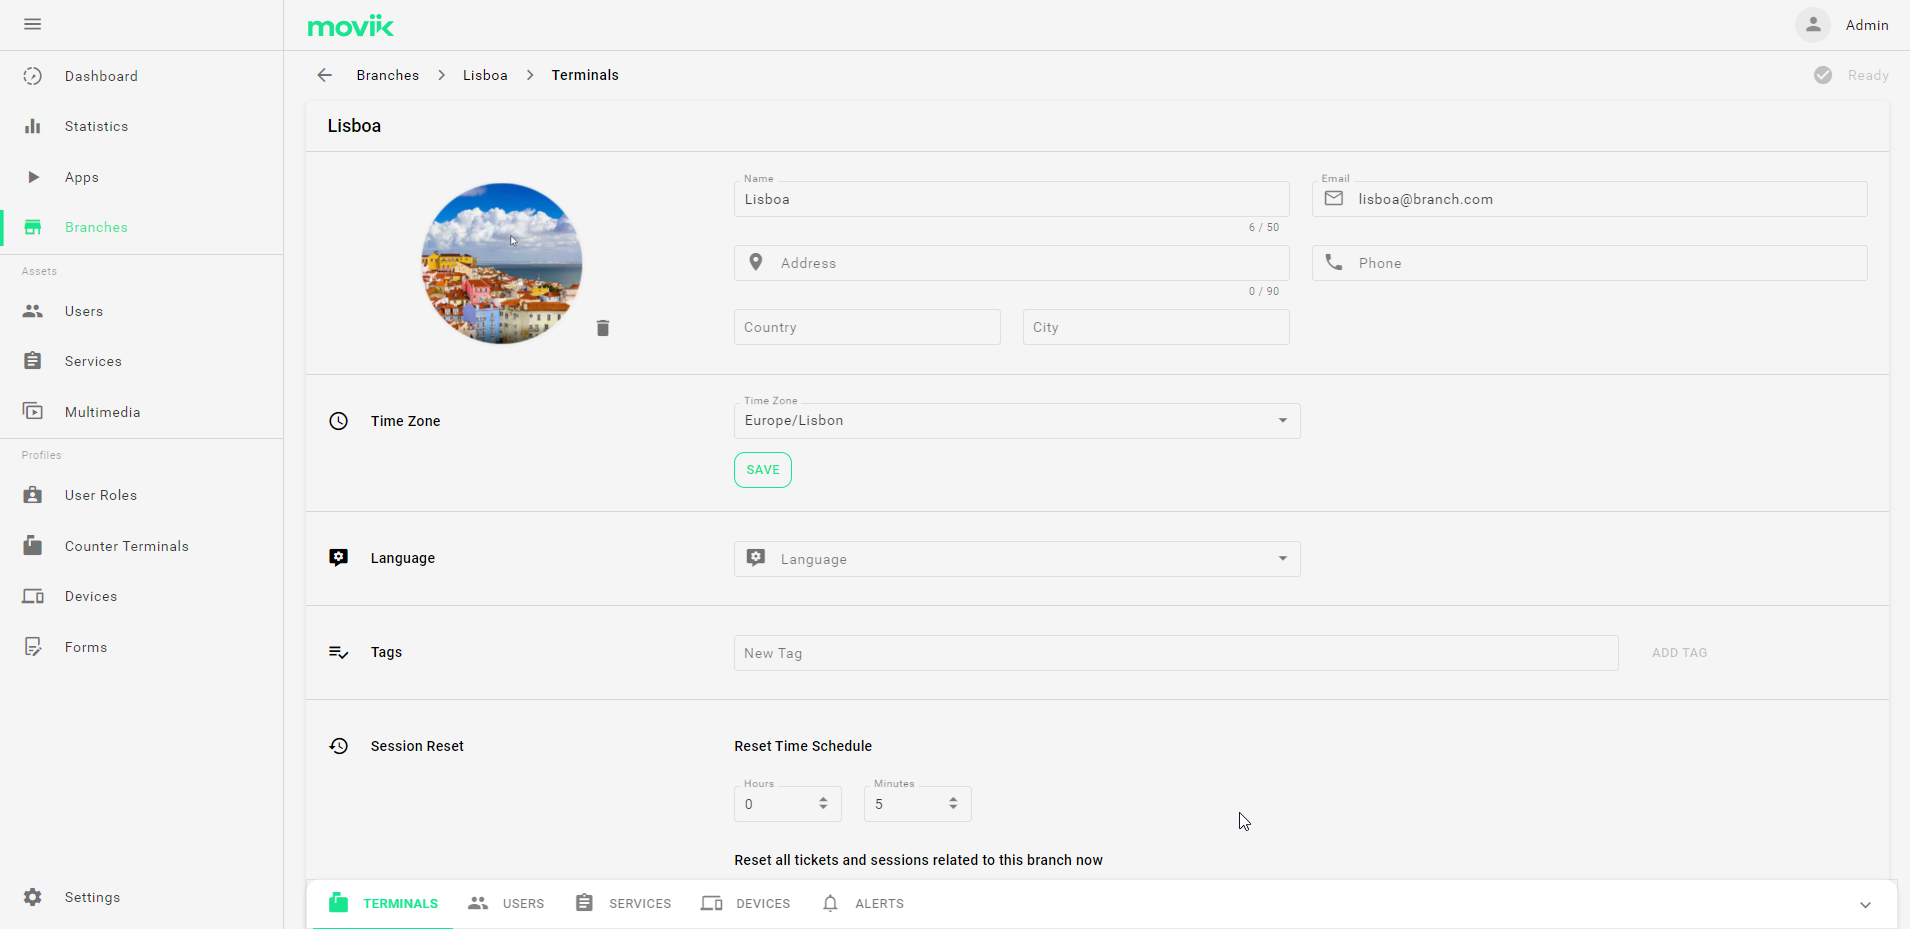This screenshot has height=929, width=1910.
Task: Click the Session Reset history icon
Action: (339, 746)
